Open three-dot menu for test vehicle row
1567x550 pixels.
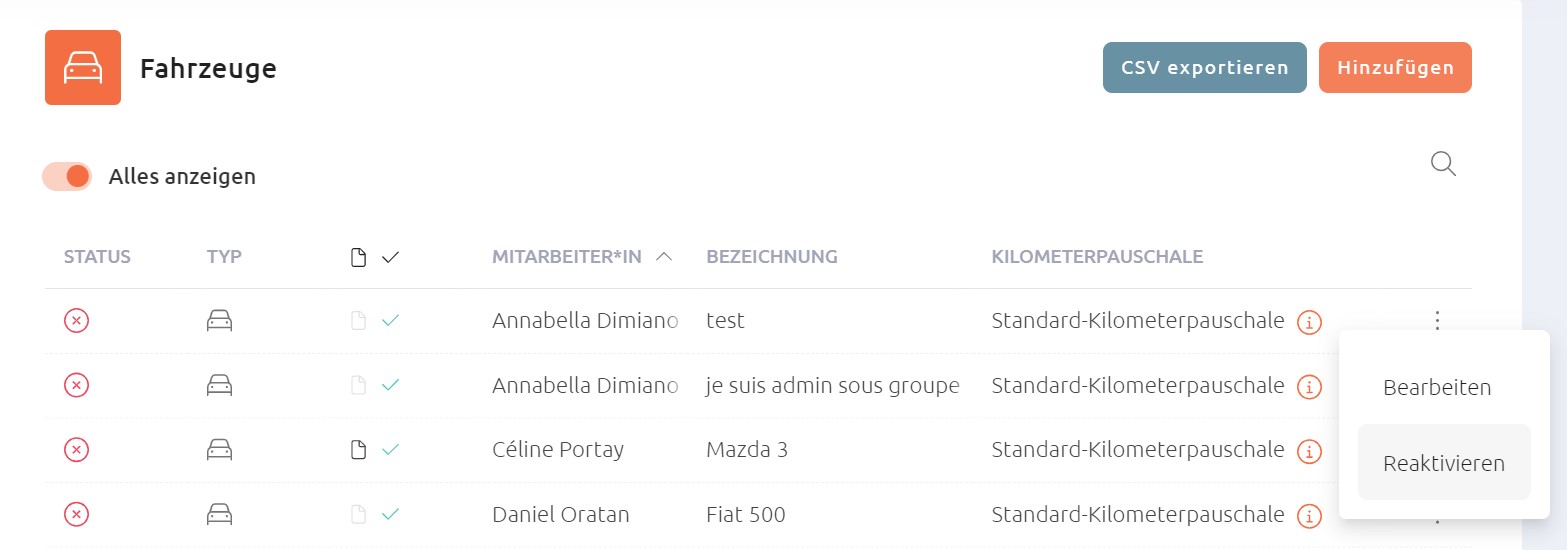[1437, 321]
